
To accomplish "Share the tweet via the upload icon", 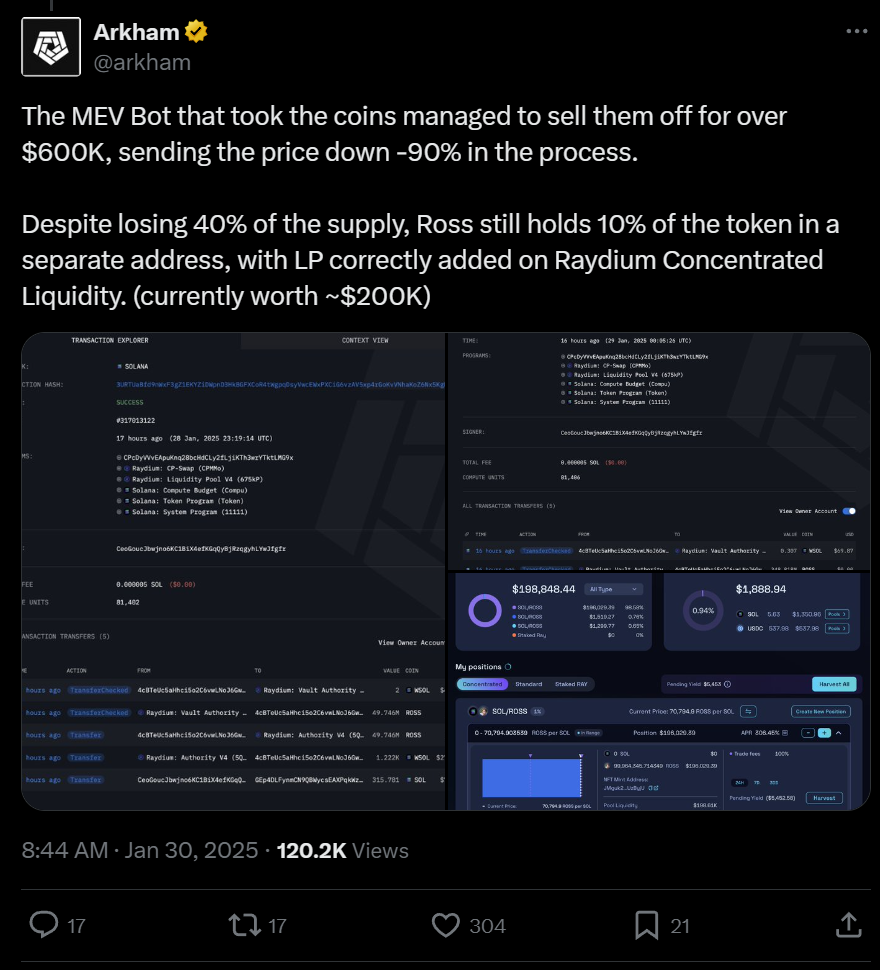I will [x=848, y=925].
